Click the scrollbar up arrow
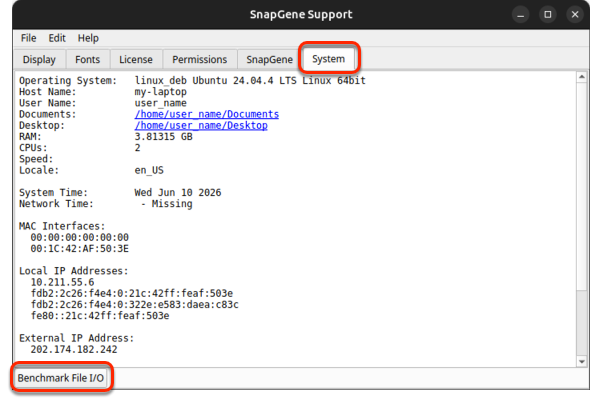Image resolution: width=590 pixels, height=399 pixels. point(582,77)
